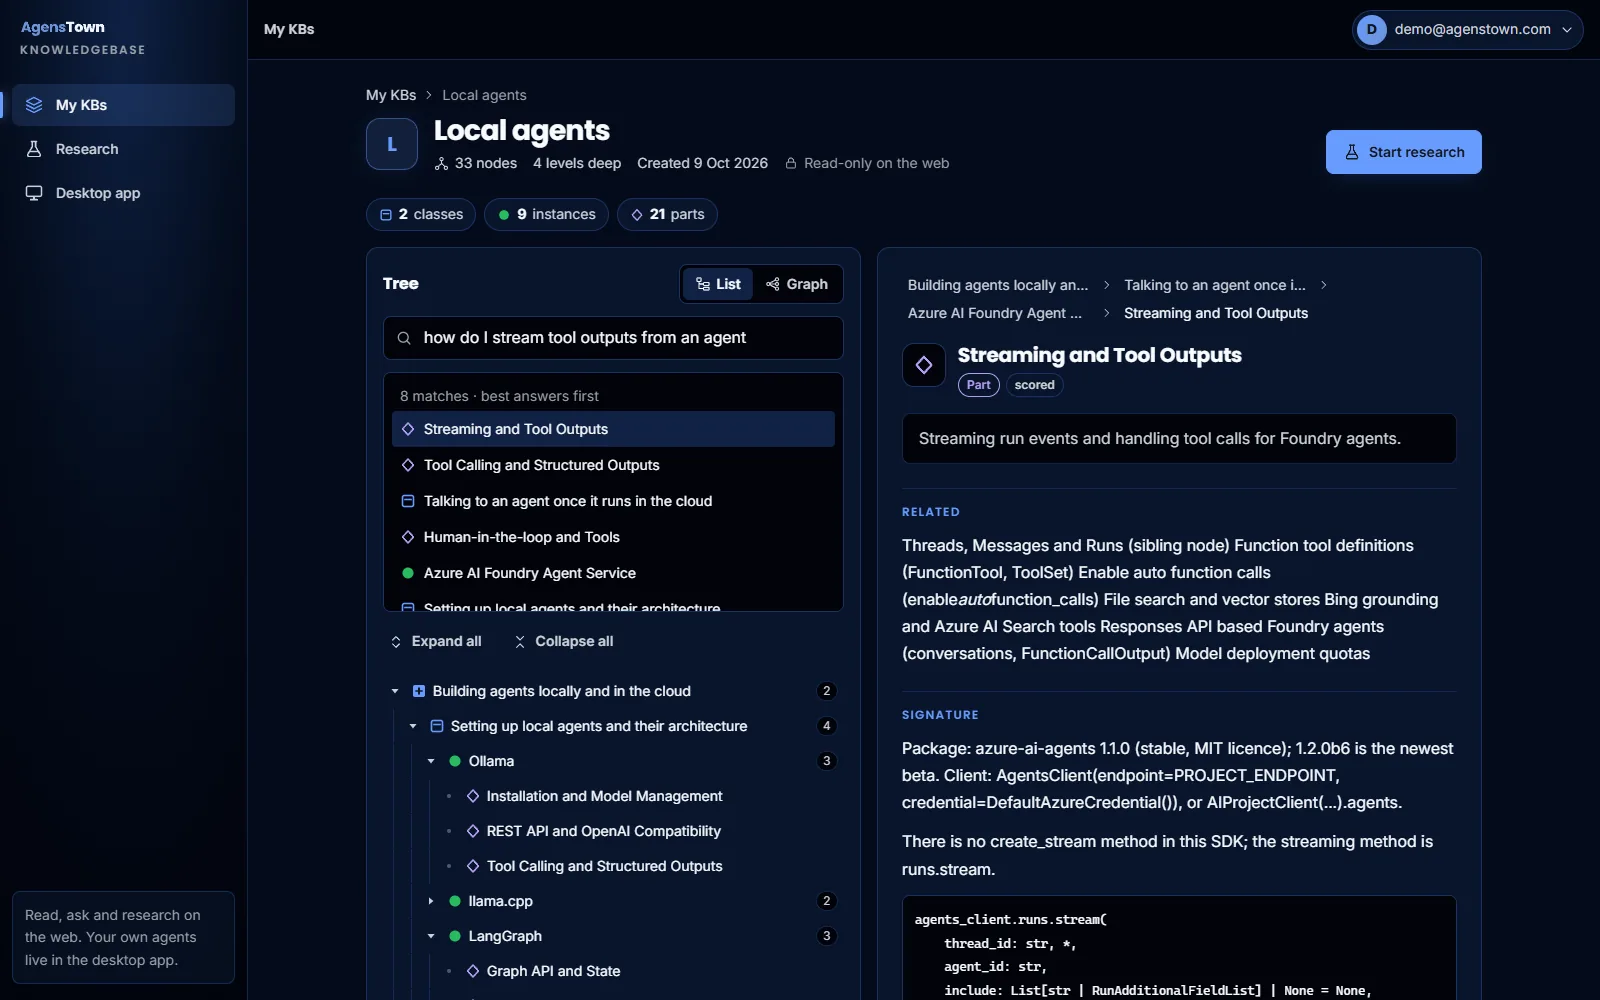Viewport: 1600px width, 1000px height.
Task: Go to Desktop app page
Action: pos(123,193)
